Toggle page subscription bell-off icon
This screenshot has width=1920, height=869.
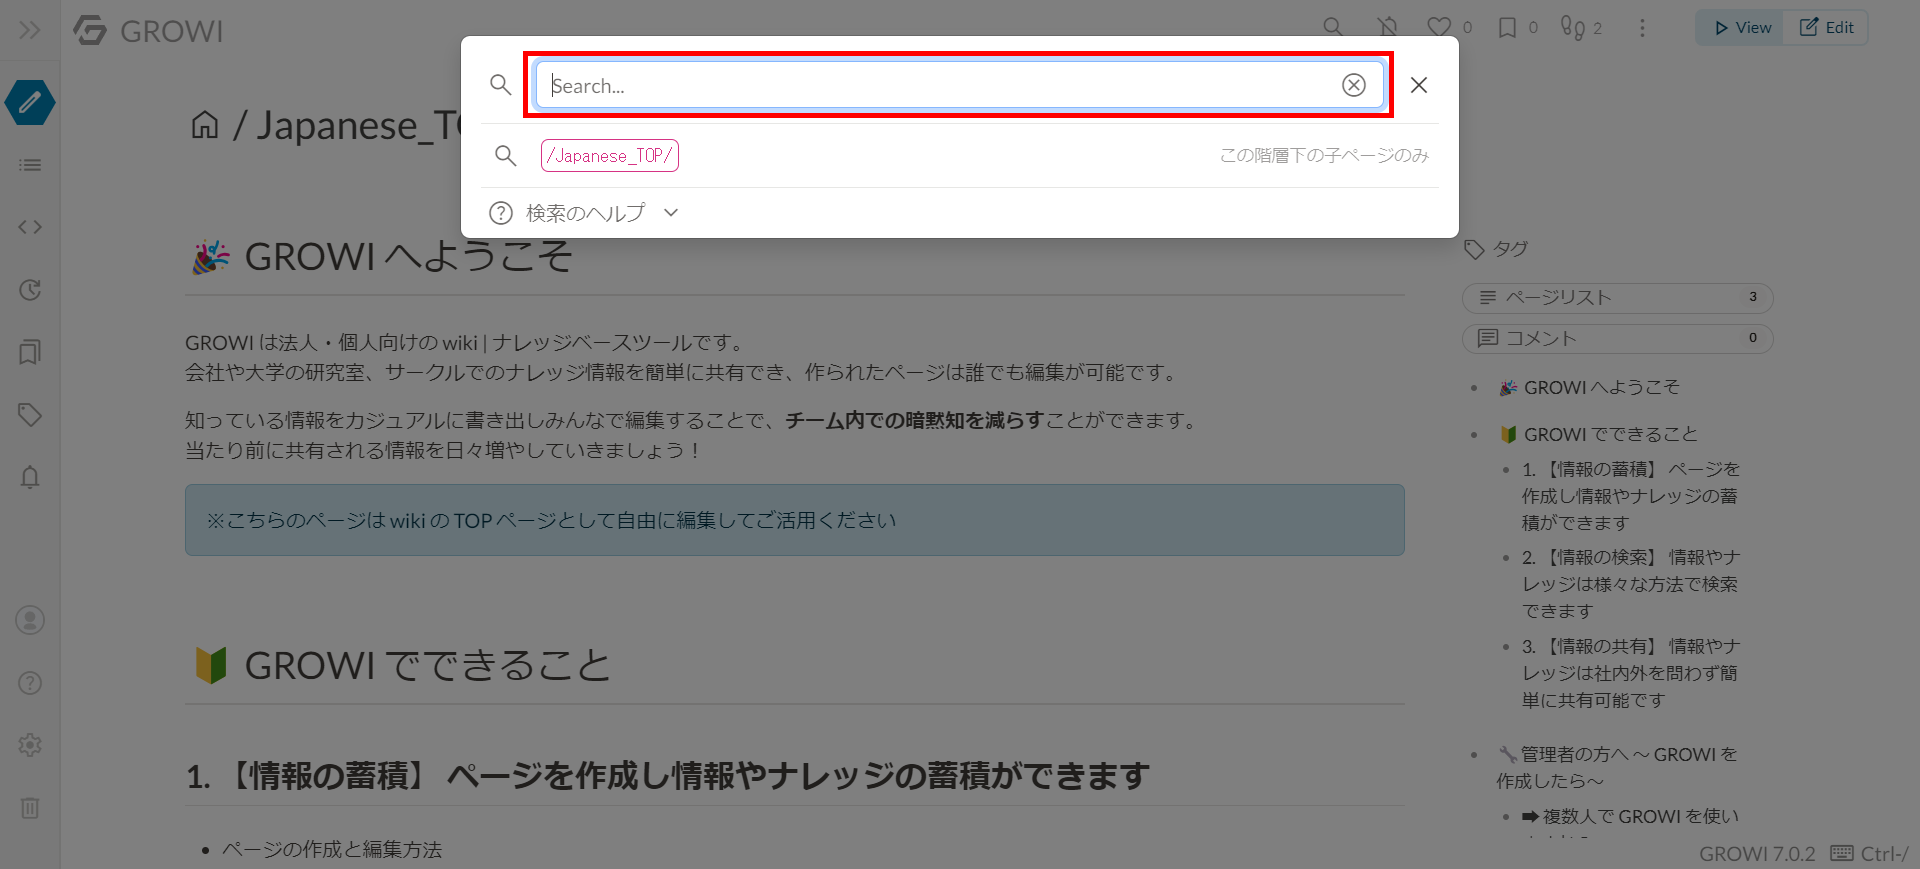pyautogui.click(x=1387, y=27)
